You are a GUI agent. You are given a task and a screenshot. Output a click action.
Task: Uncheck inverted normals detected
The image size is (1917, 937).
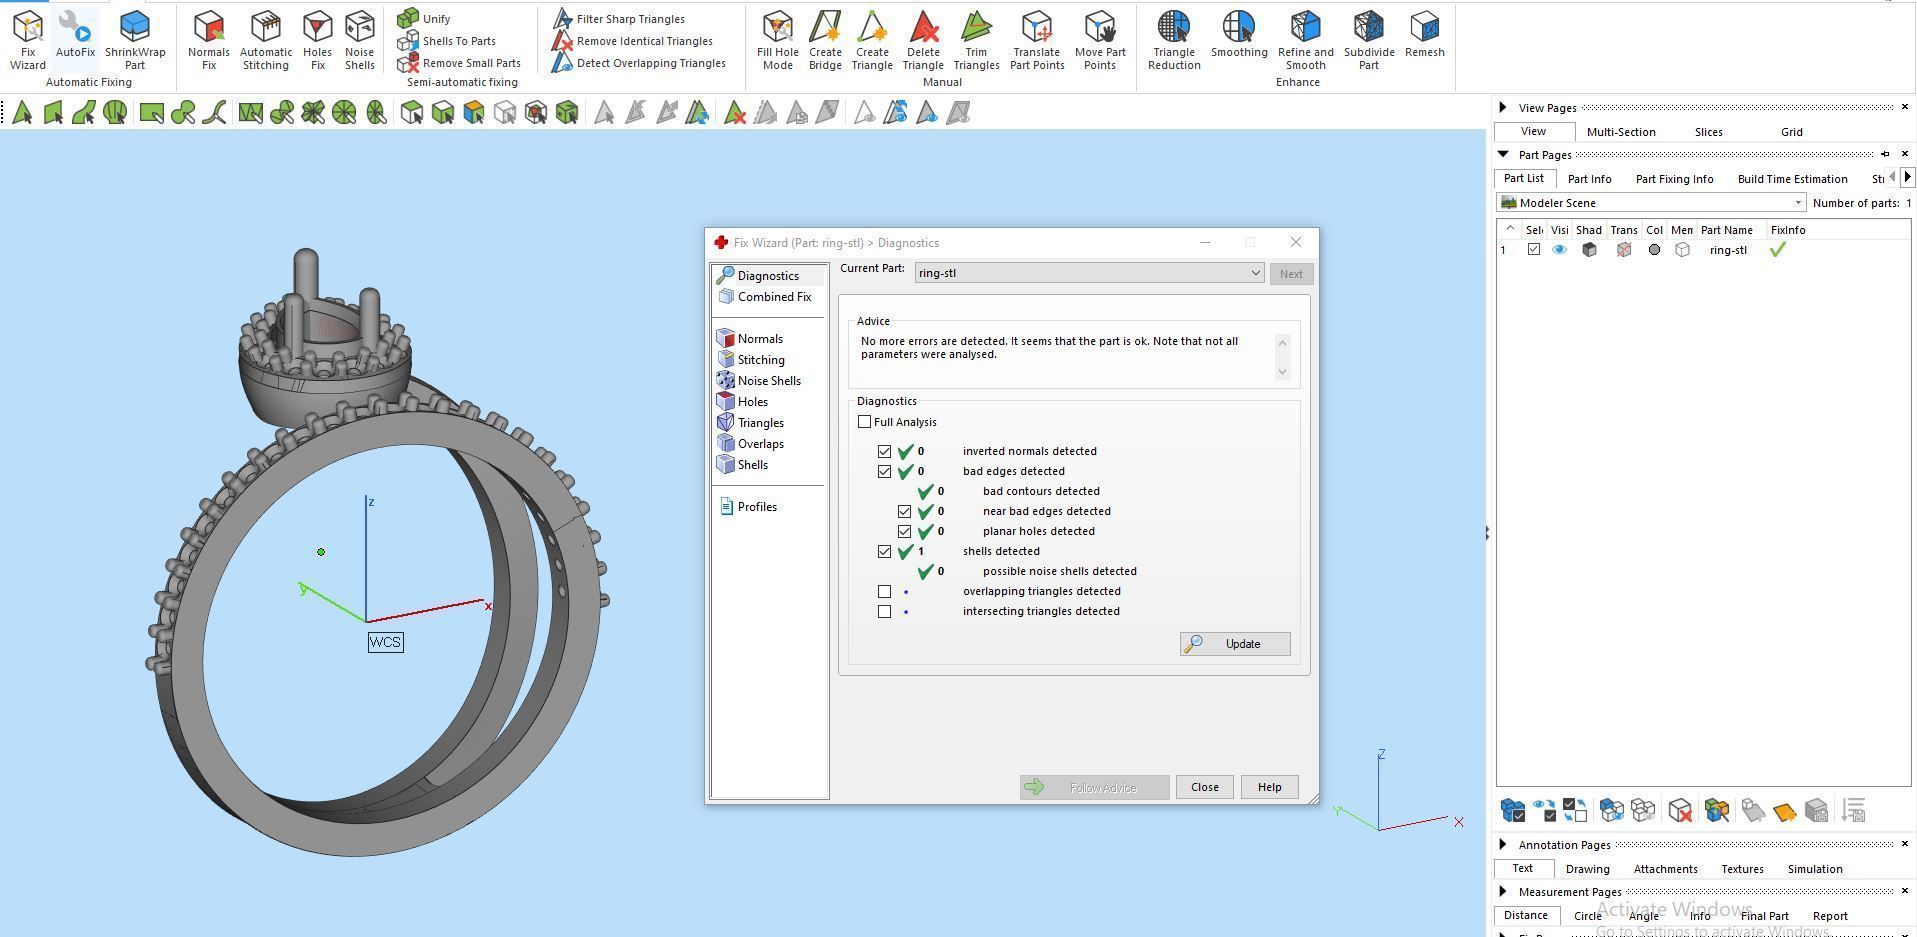[x=885, y=451]
